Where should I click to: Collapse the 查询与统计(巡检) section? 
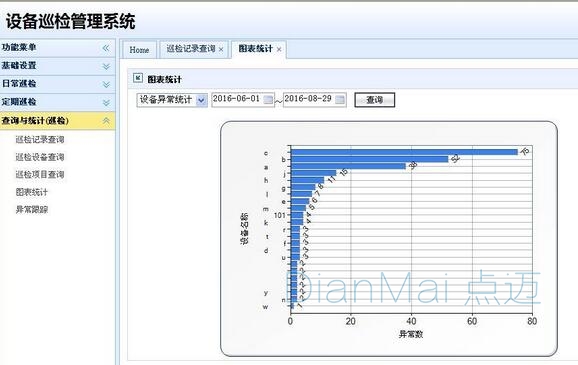(106, 121)
